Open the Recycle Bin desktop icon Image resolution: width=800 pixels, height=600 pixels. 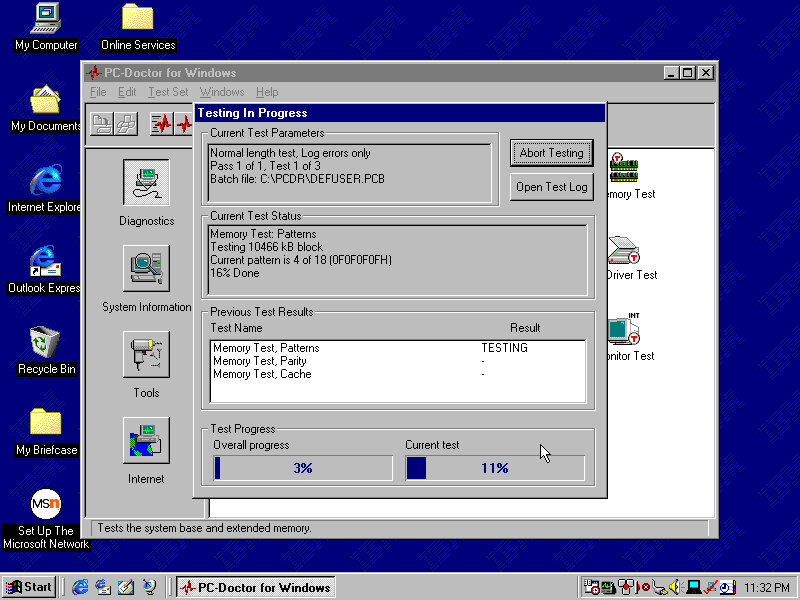click(45, 342)
